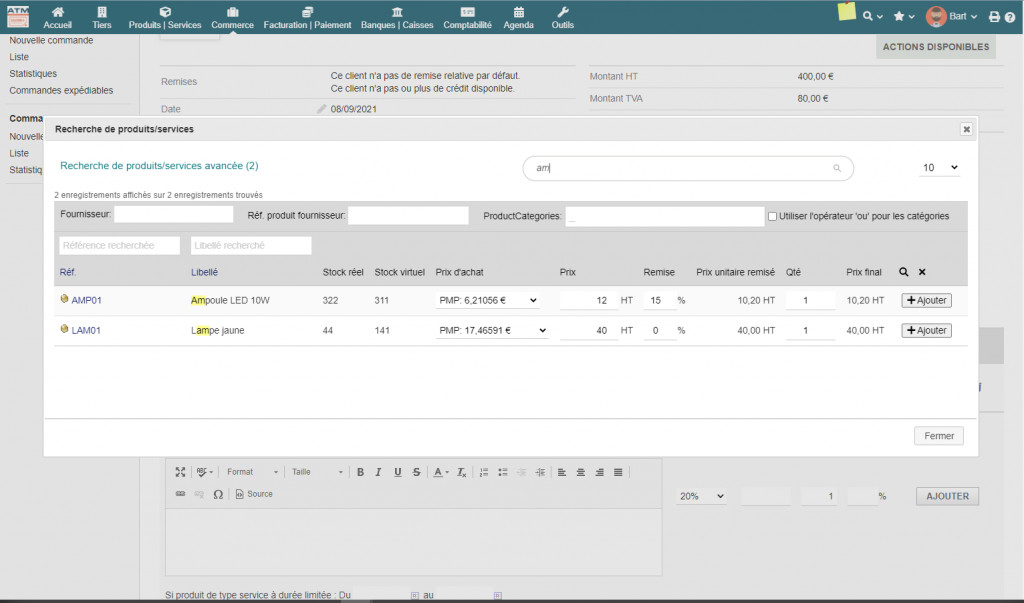Open the bookmarks star icon

coord(899,17)
